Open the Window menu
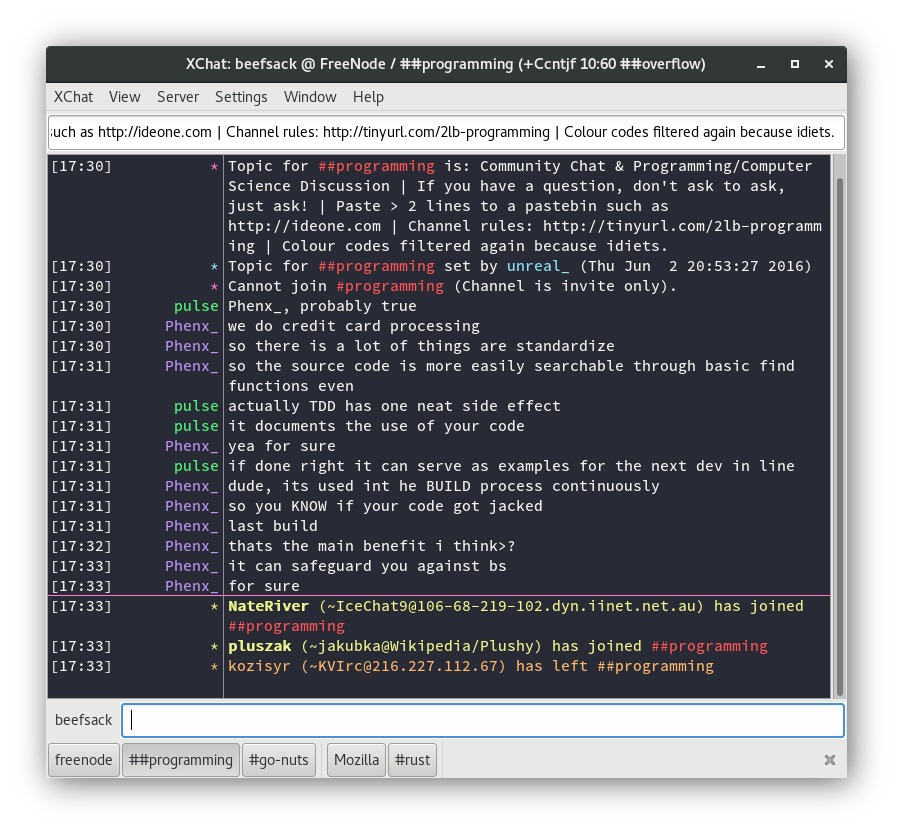Viewport: 901px width, 832px height. click(309, 97)
